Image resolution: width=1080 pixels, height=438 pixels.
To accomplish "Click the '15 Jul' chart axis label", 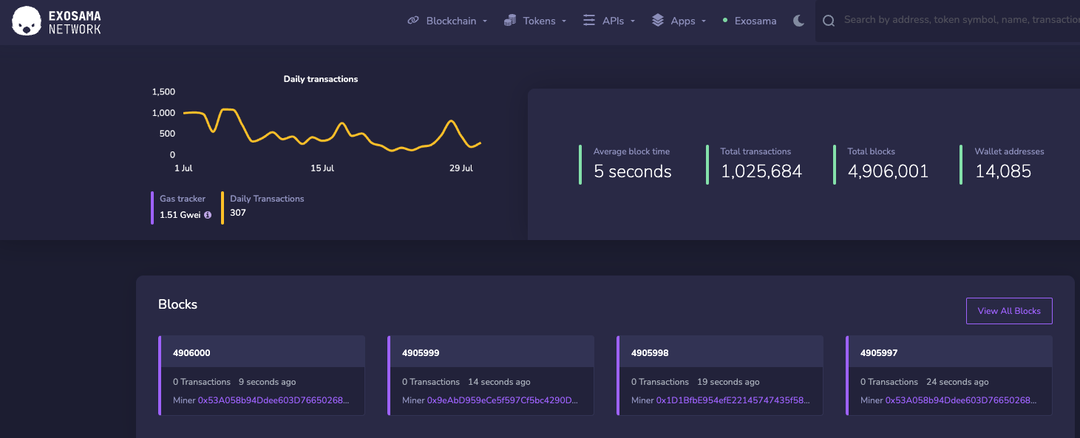I will click(x=322, y=169).
